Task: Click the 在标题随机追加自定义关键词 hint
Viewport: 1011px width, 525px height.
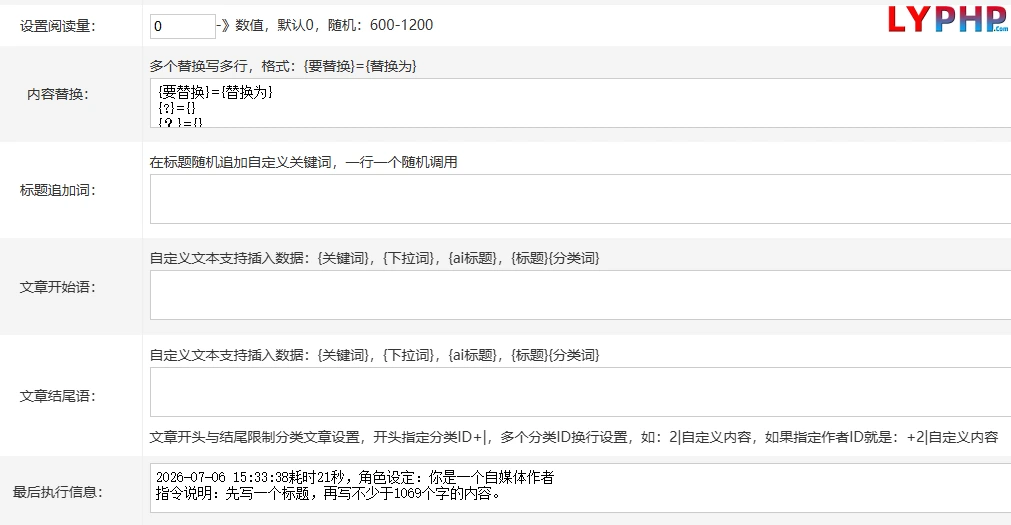Action: pos(304,163)
